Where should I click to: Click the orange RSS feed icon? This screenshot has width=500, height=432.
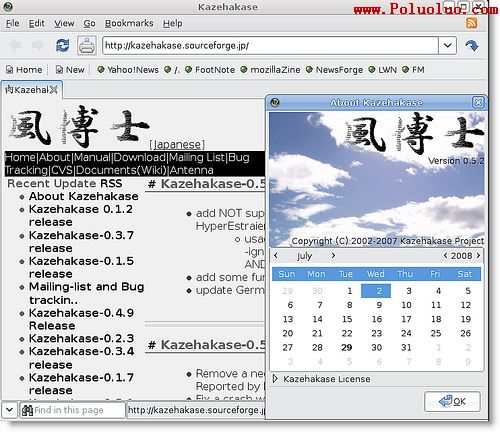[x=471, y=23]
